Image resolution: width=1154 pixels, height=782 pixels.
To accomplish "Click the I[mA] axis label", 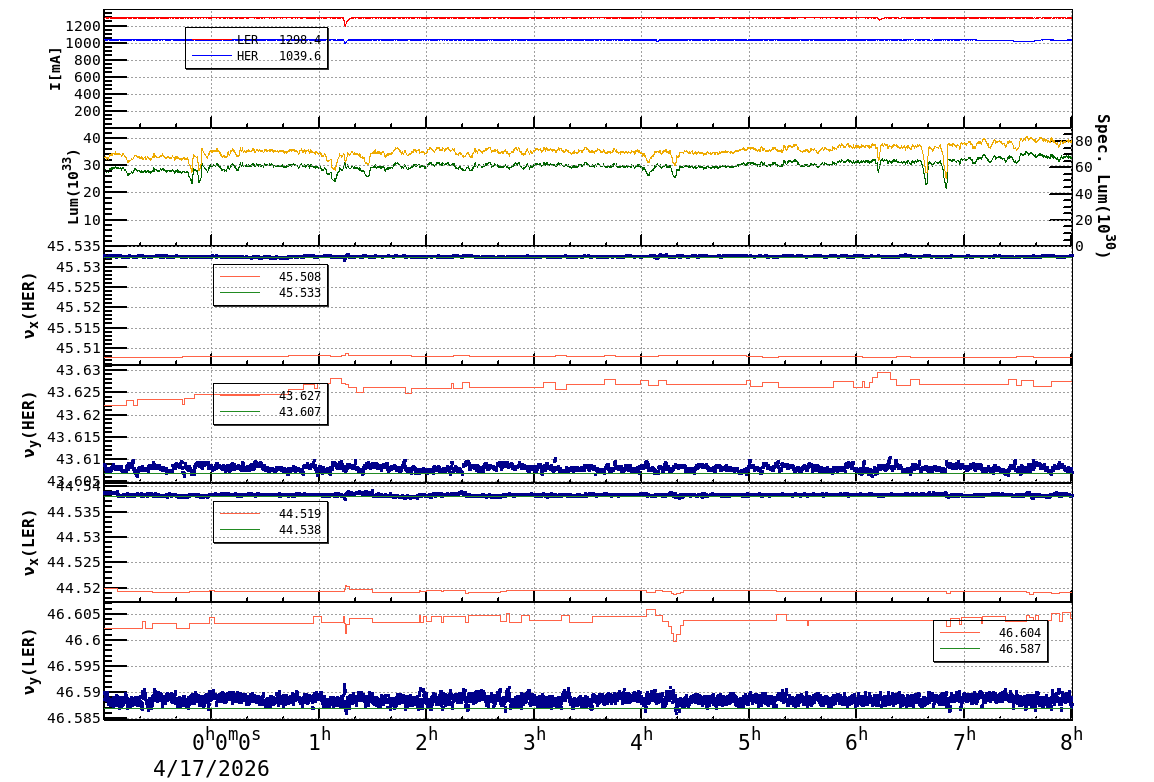I will [56, 68].
